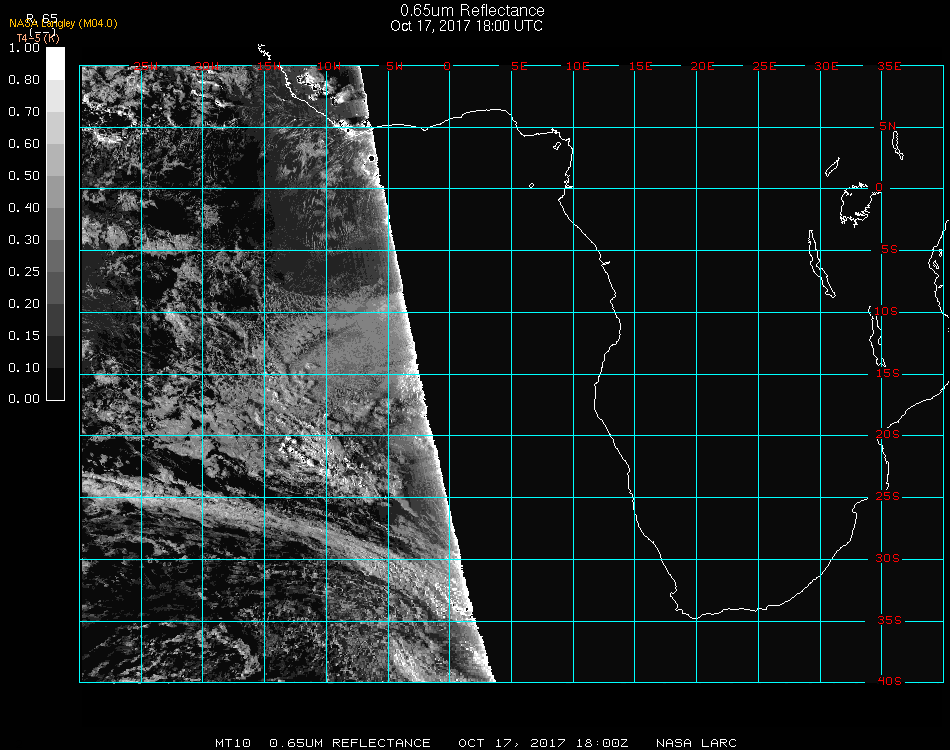Screen dimensions: 950x750
Task: Click the '10S' latitude label
Action: (x=886, y=311)
